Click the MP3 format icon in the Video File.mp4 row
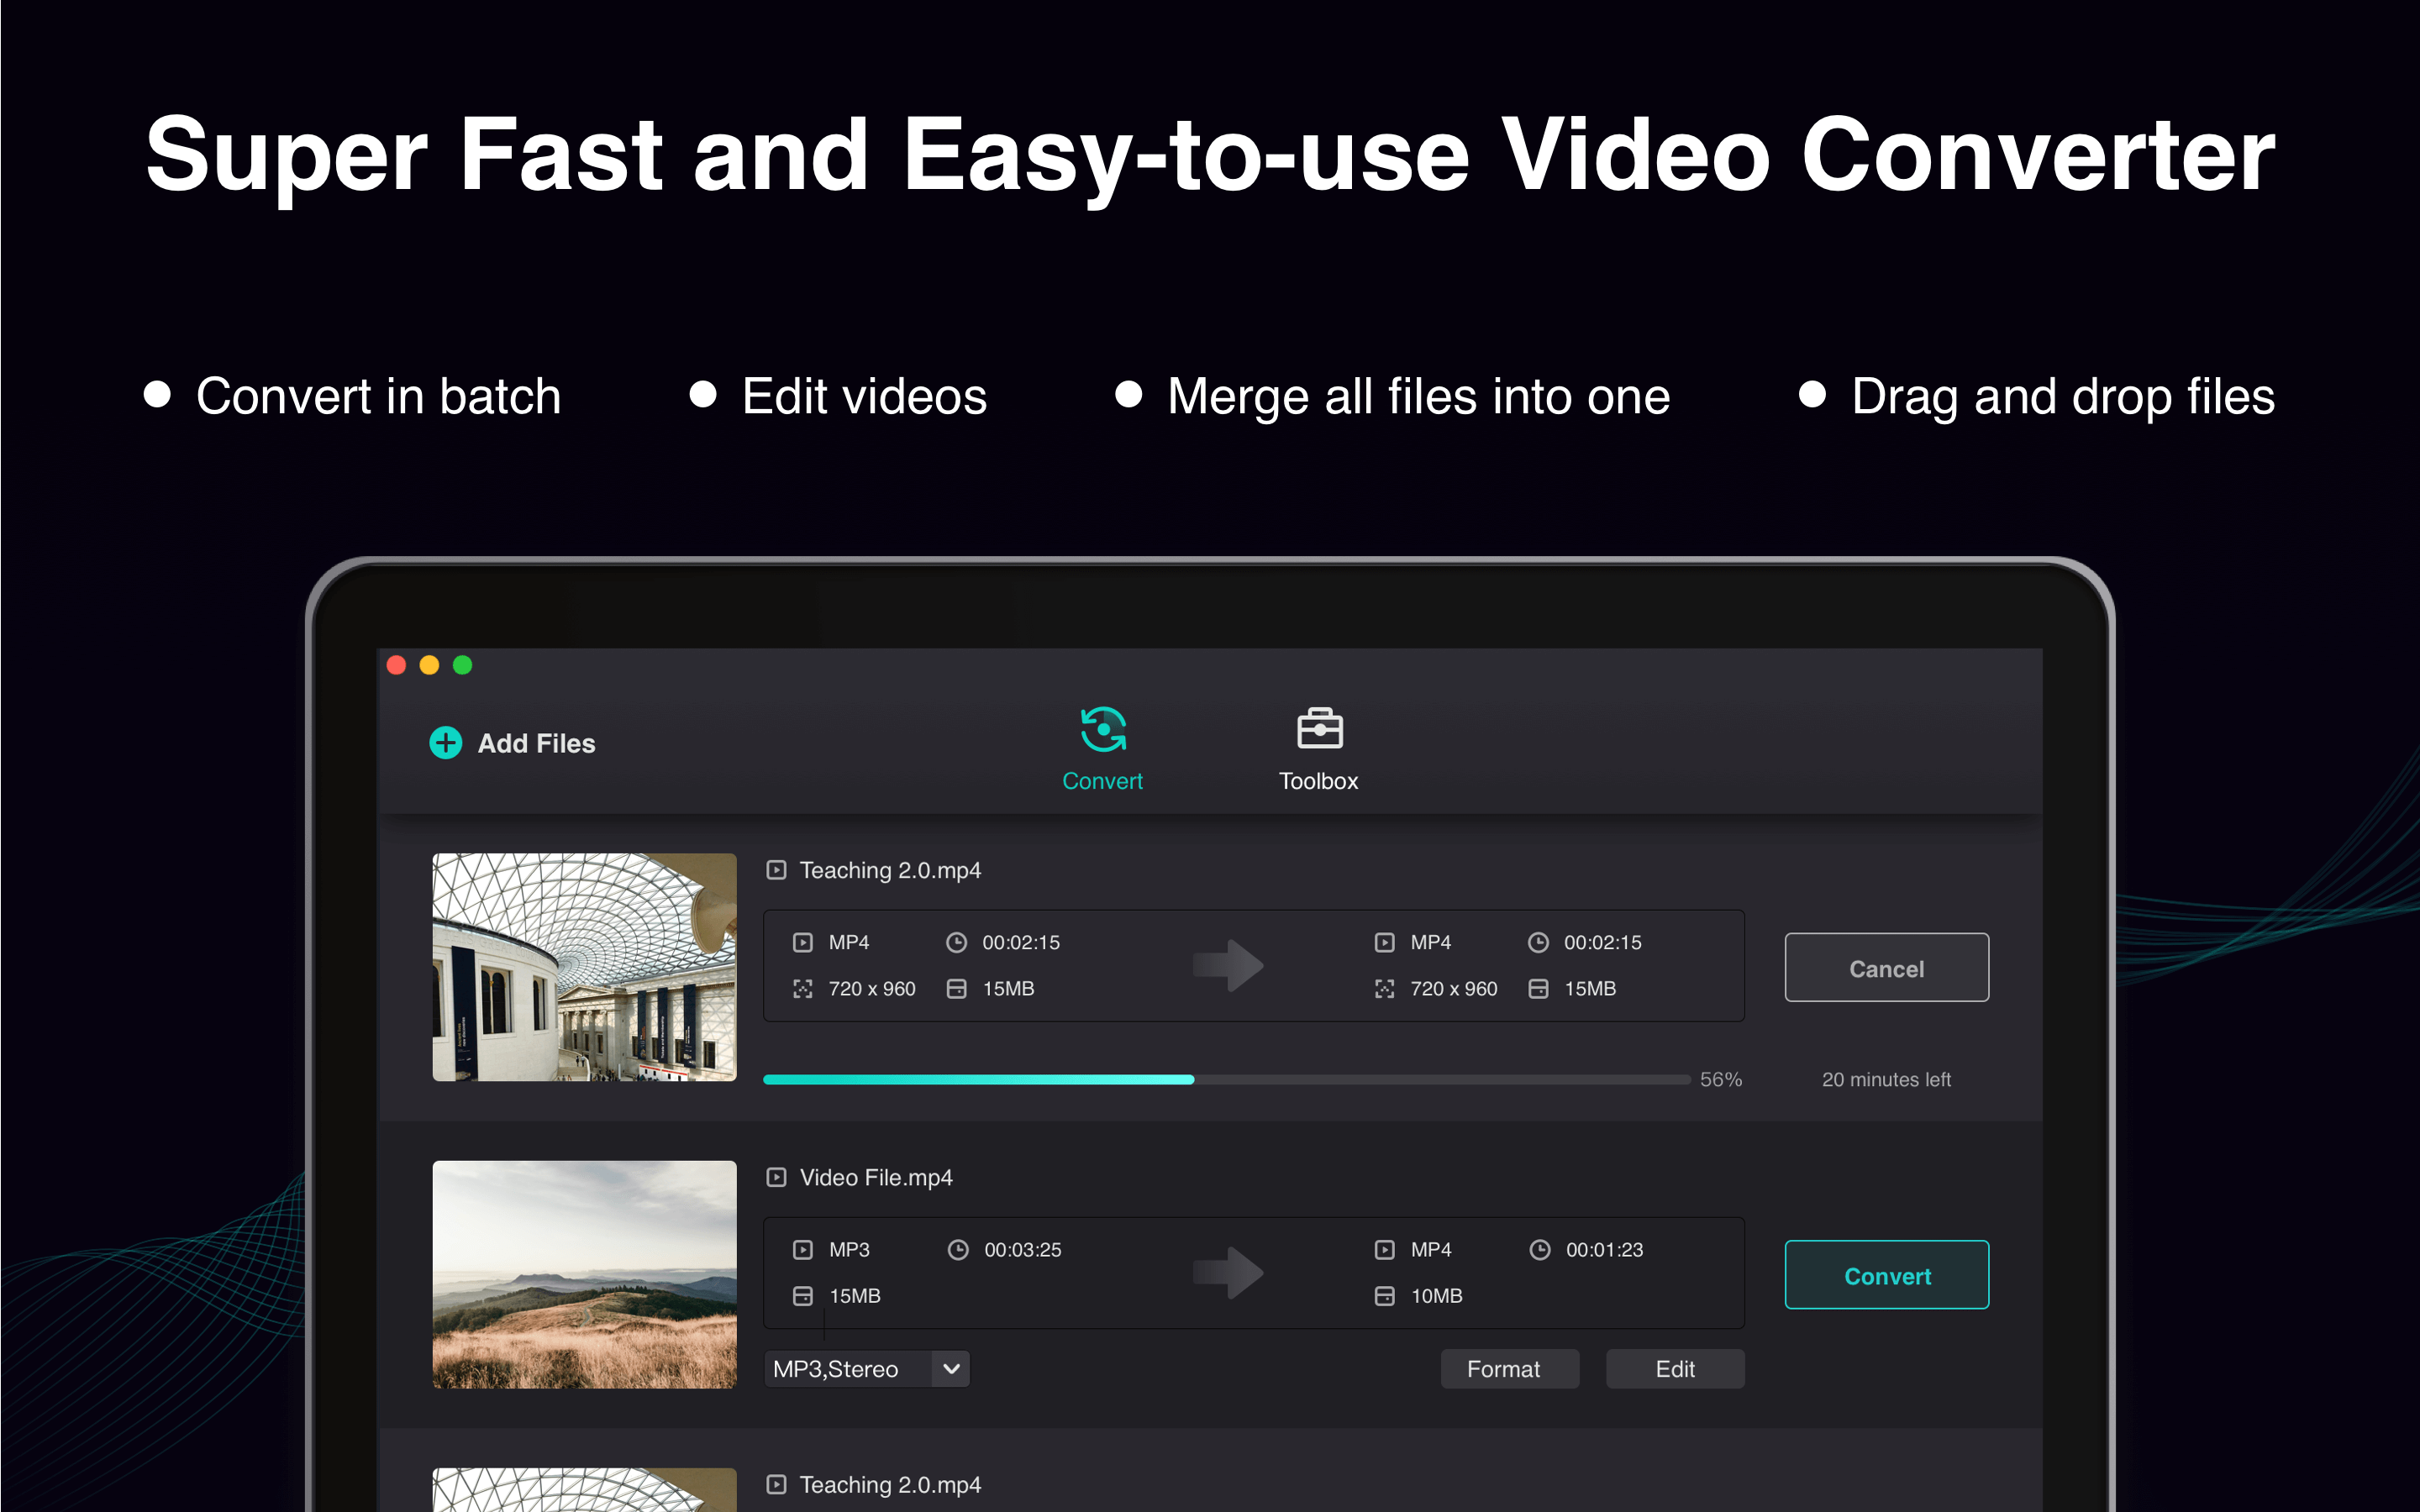Image resolution: width=2420 pixels, height=1512 pixels. (803, 1249)
